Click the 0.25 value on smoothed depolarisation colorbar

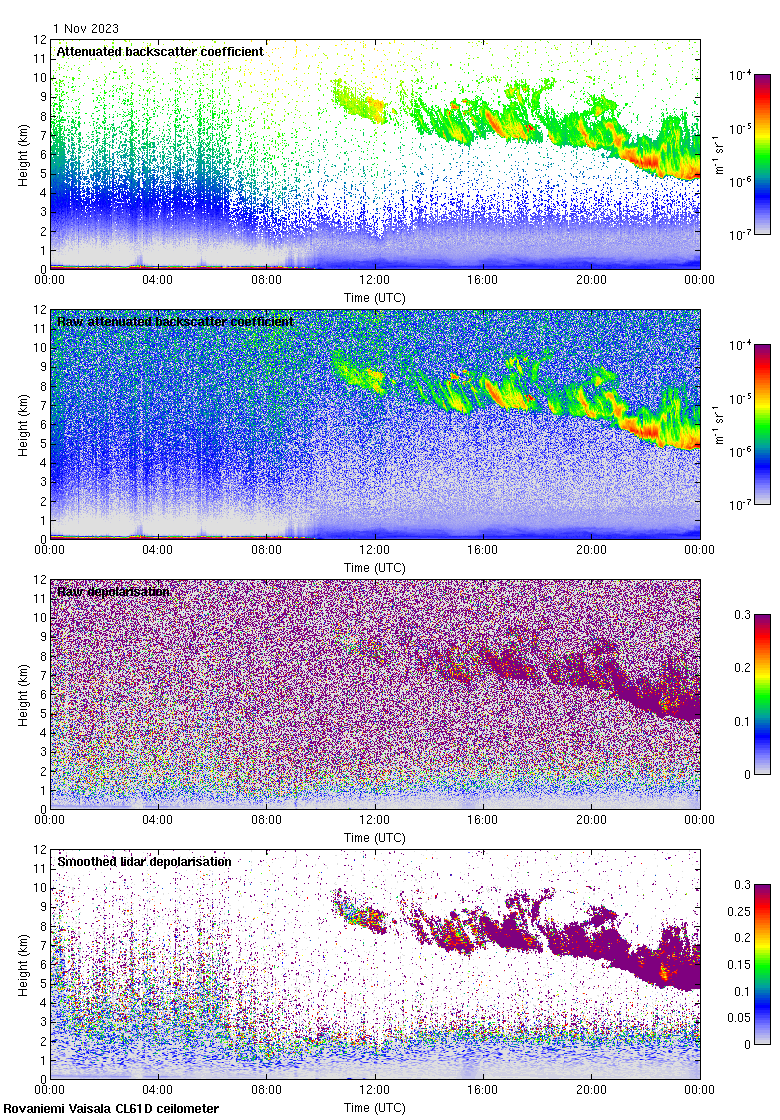pos(739,911)
